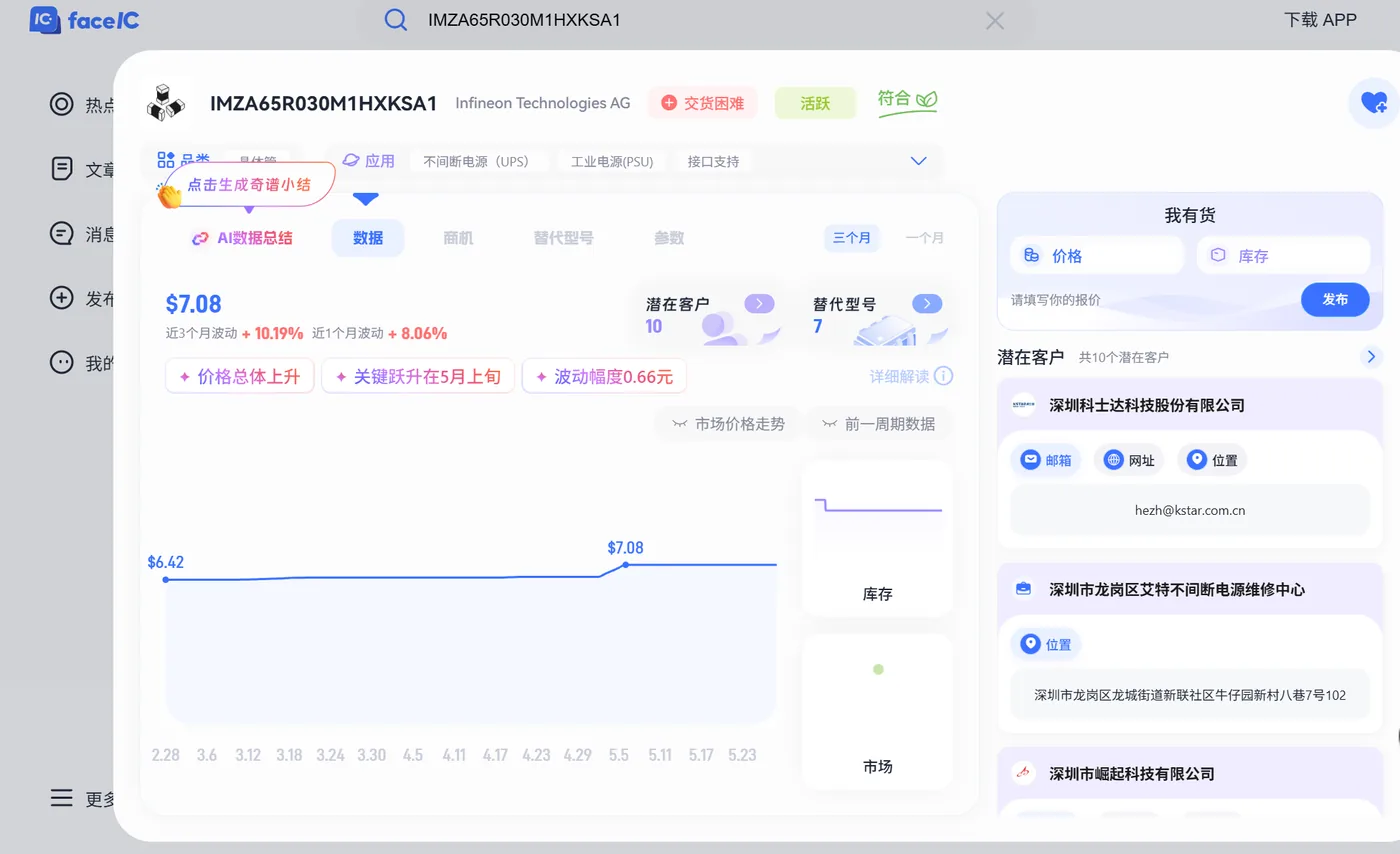Click the 网址 button for 科士达

1129,460
